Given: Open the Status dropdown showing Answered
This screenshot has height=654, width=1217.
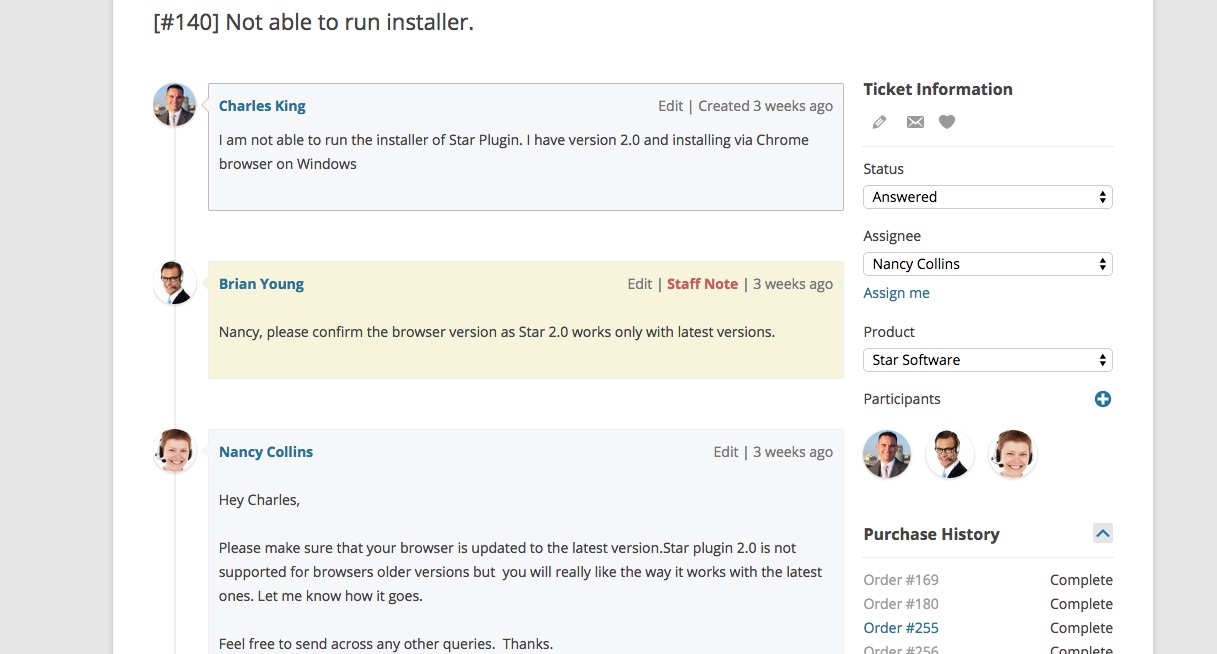Looking at the screenshot, I should point(987,197).
